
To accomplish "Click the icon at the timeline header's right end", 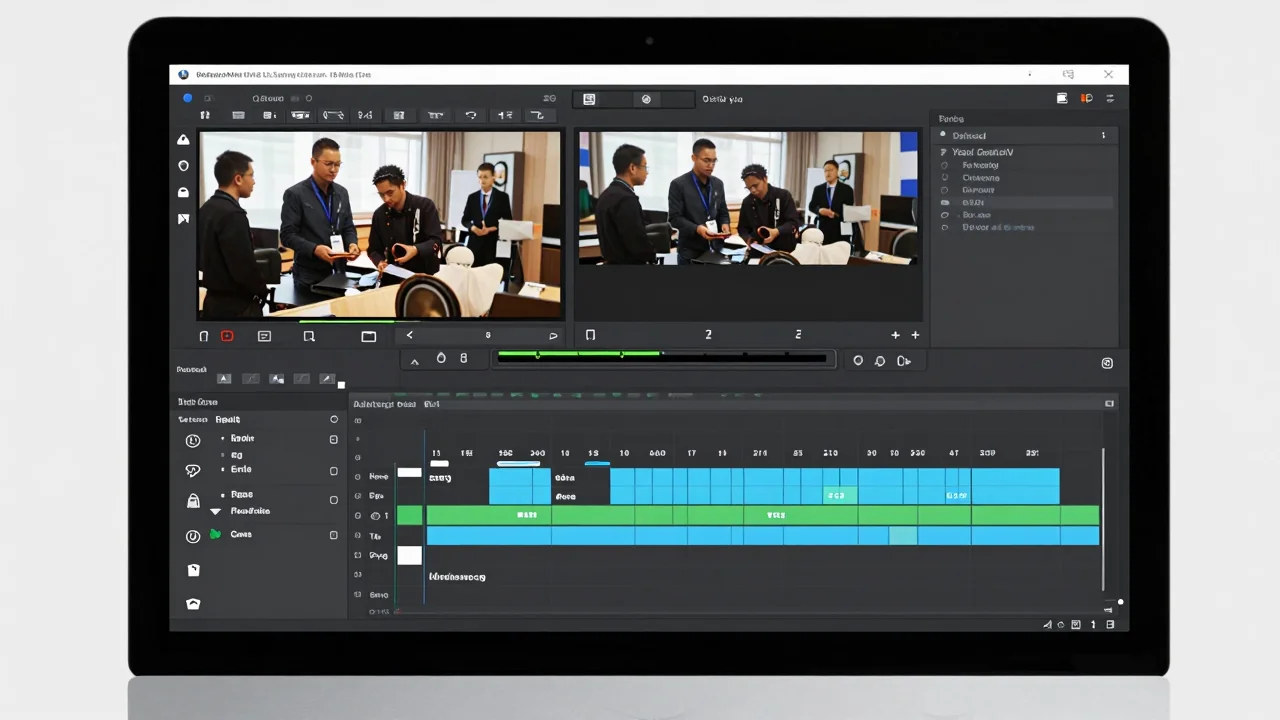I will click(1109, 403).
